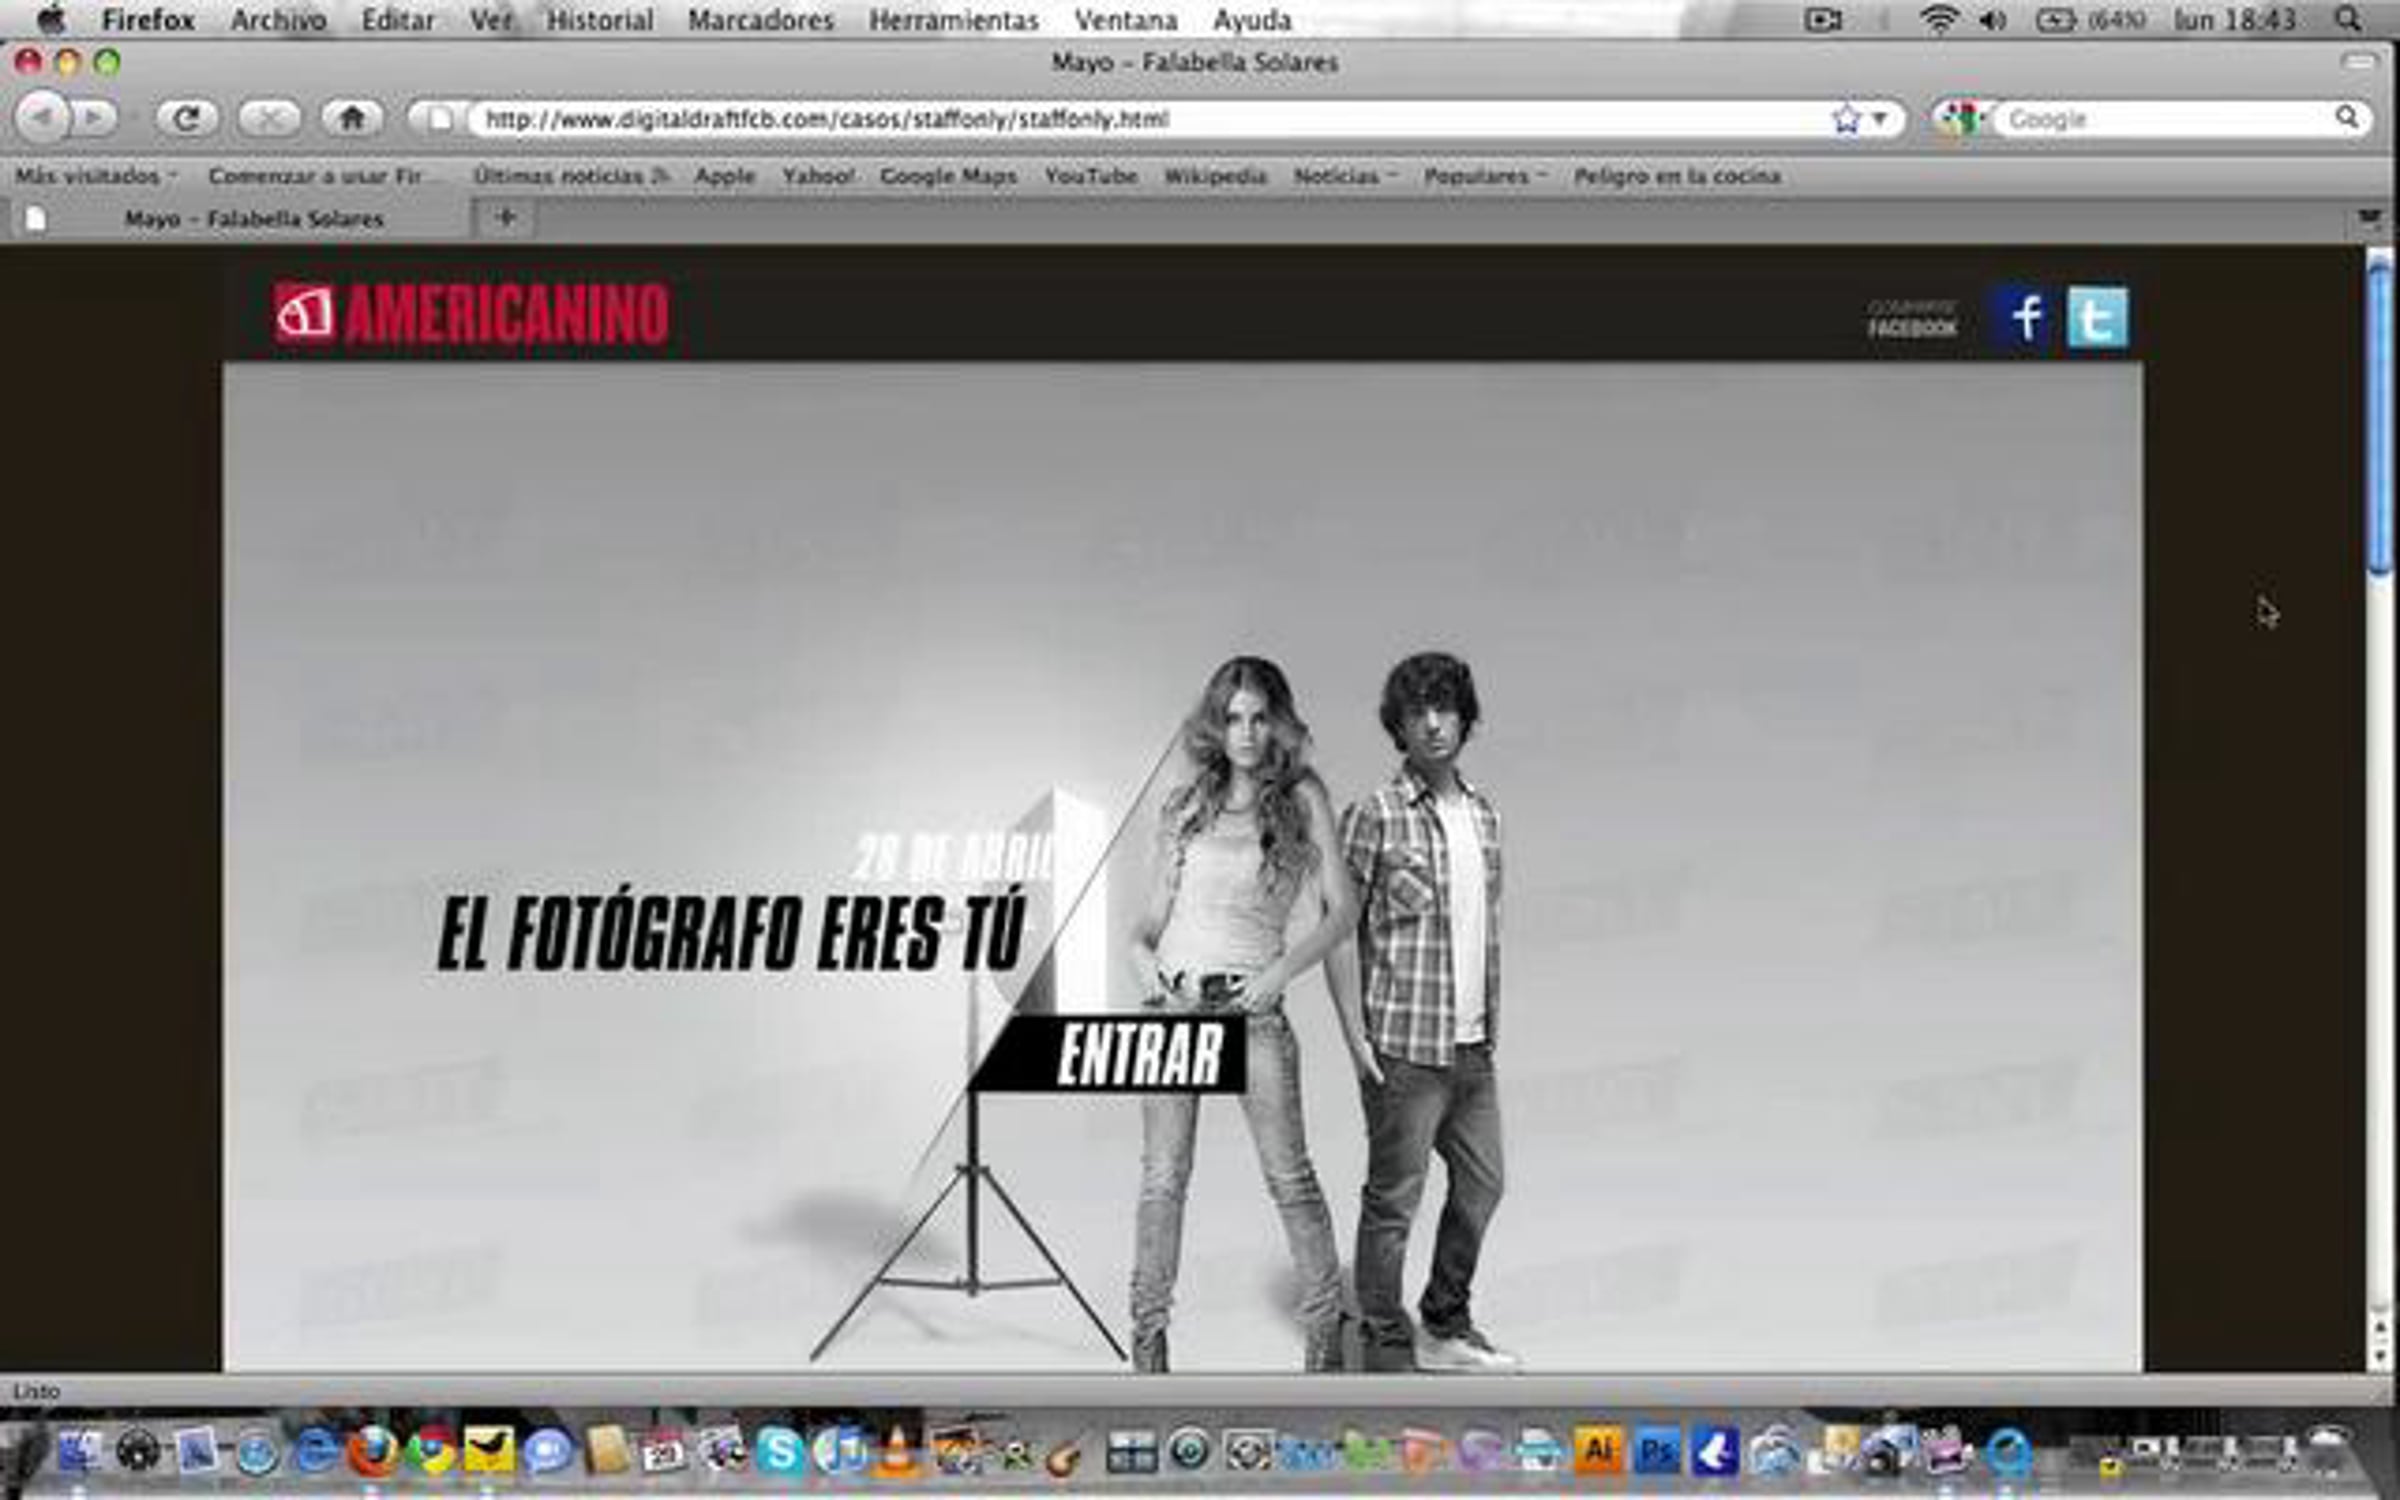2400x1500 pixels.
Task: Open the Herramientas menu
Action: click(953, 19)
